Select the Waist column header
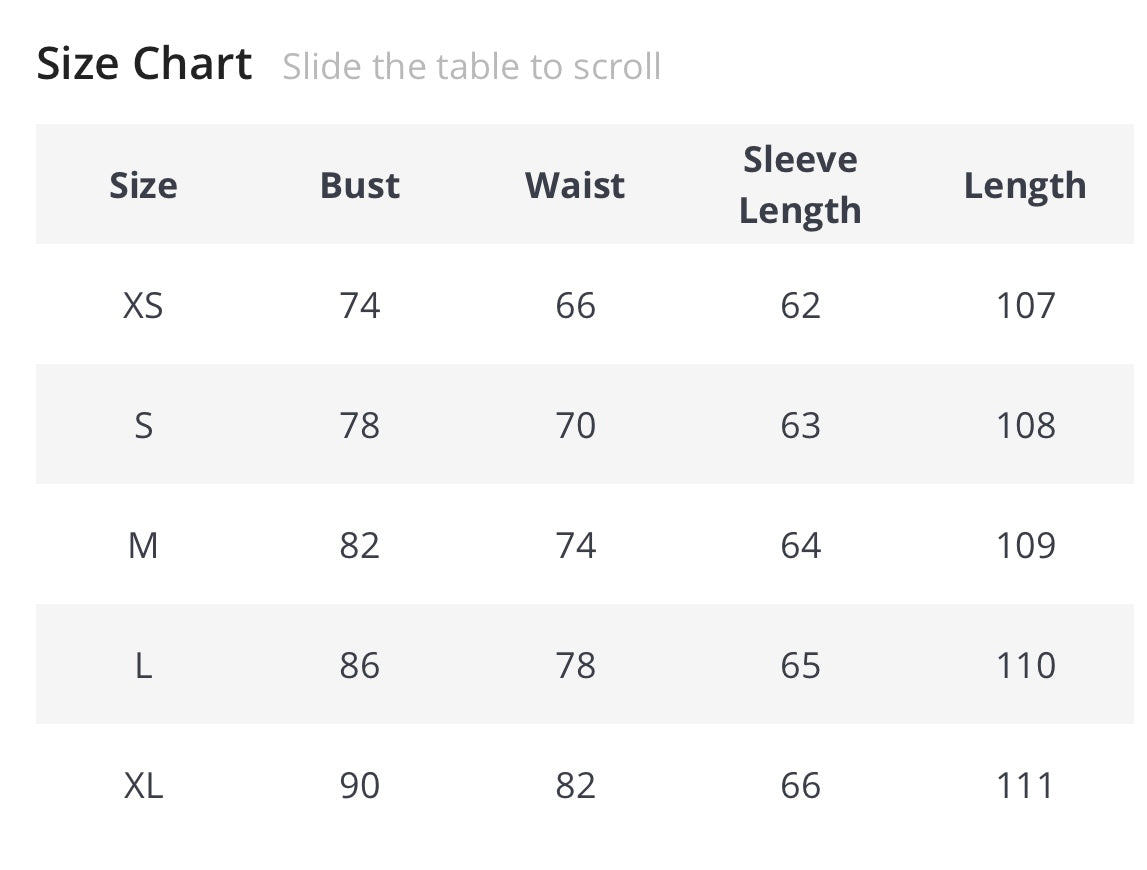 (575, 186)
